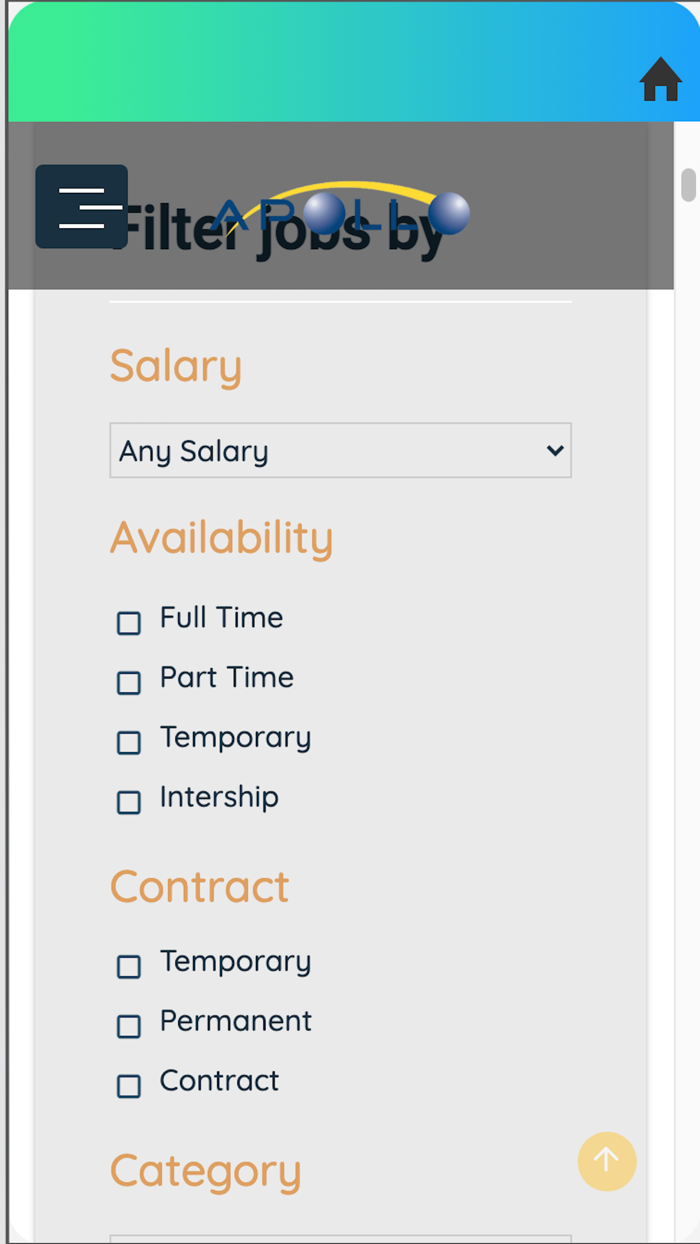Click the Availability section heading
Image resolution: width=700 pixels, height=1244 pixels.
pos(222,538)
